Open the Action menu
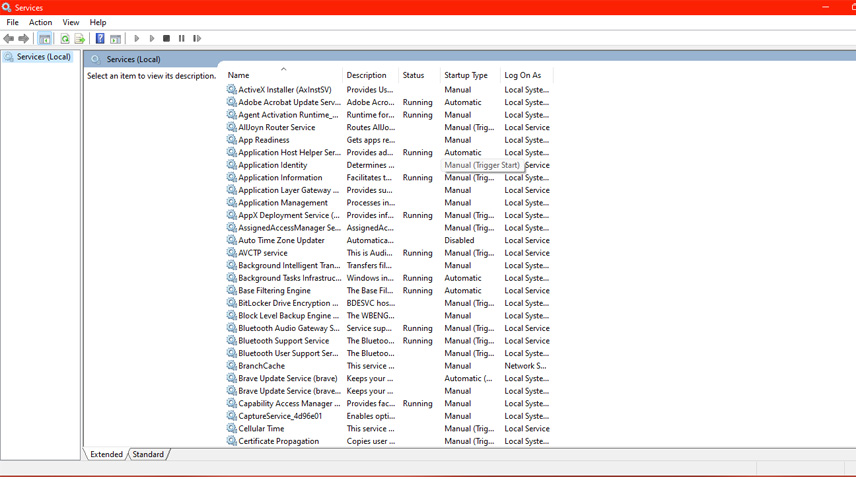Viewport: 856px width, 482px height. pos(40,22)
